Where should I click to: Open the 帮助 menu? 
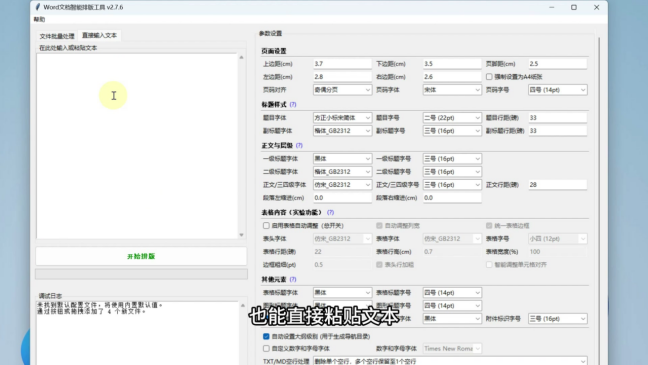(x=39, y=19)
